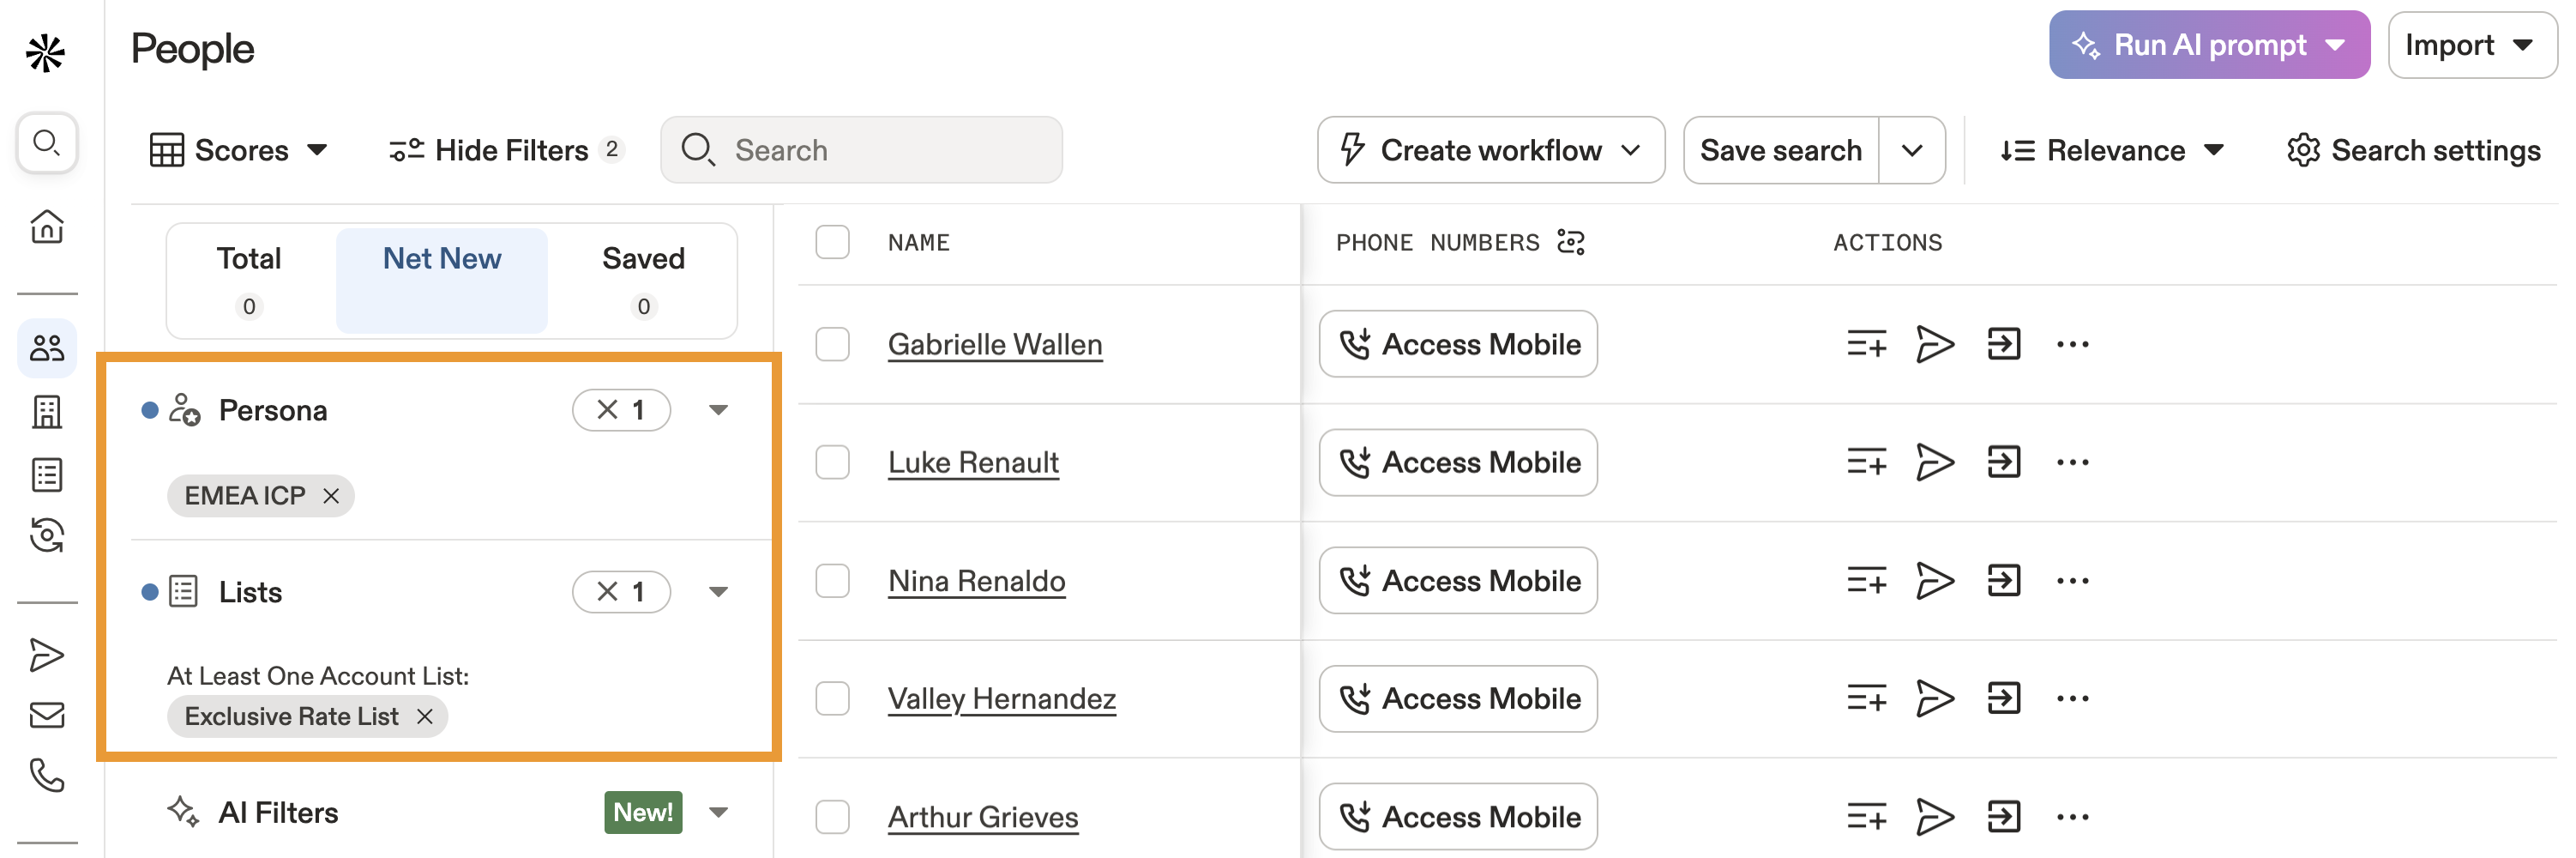Viewport: 2576px width, 858px height.
Task: Send email to Luke Renault using paper-plane icon
Action: (x=1936, y=462)
